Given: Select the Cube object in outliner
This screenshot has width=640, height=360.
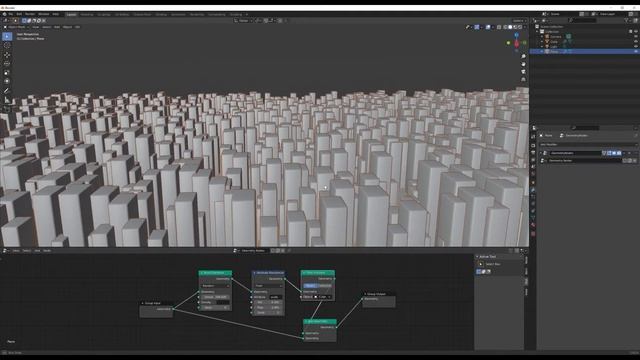Looking at the screenshot, I should click(x=554, y=41).
